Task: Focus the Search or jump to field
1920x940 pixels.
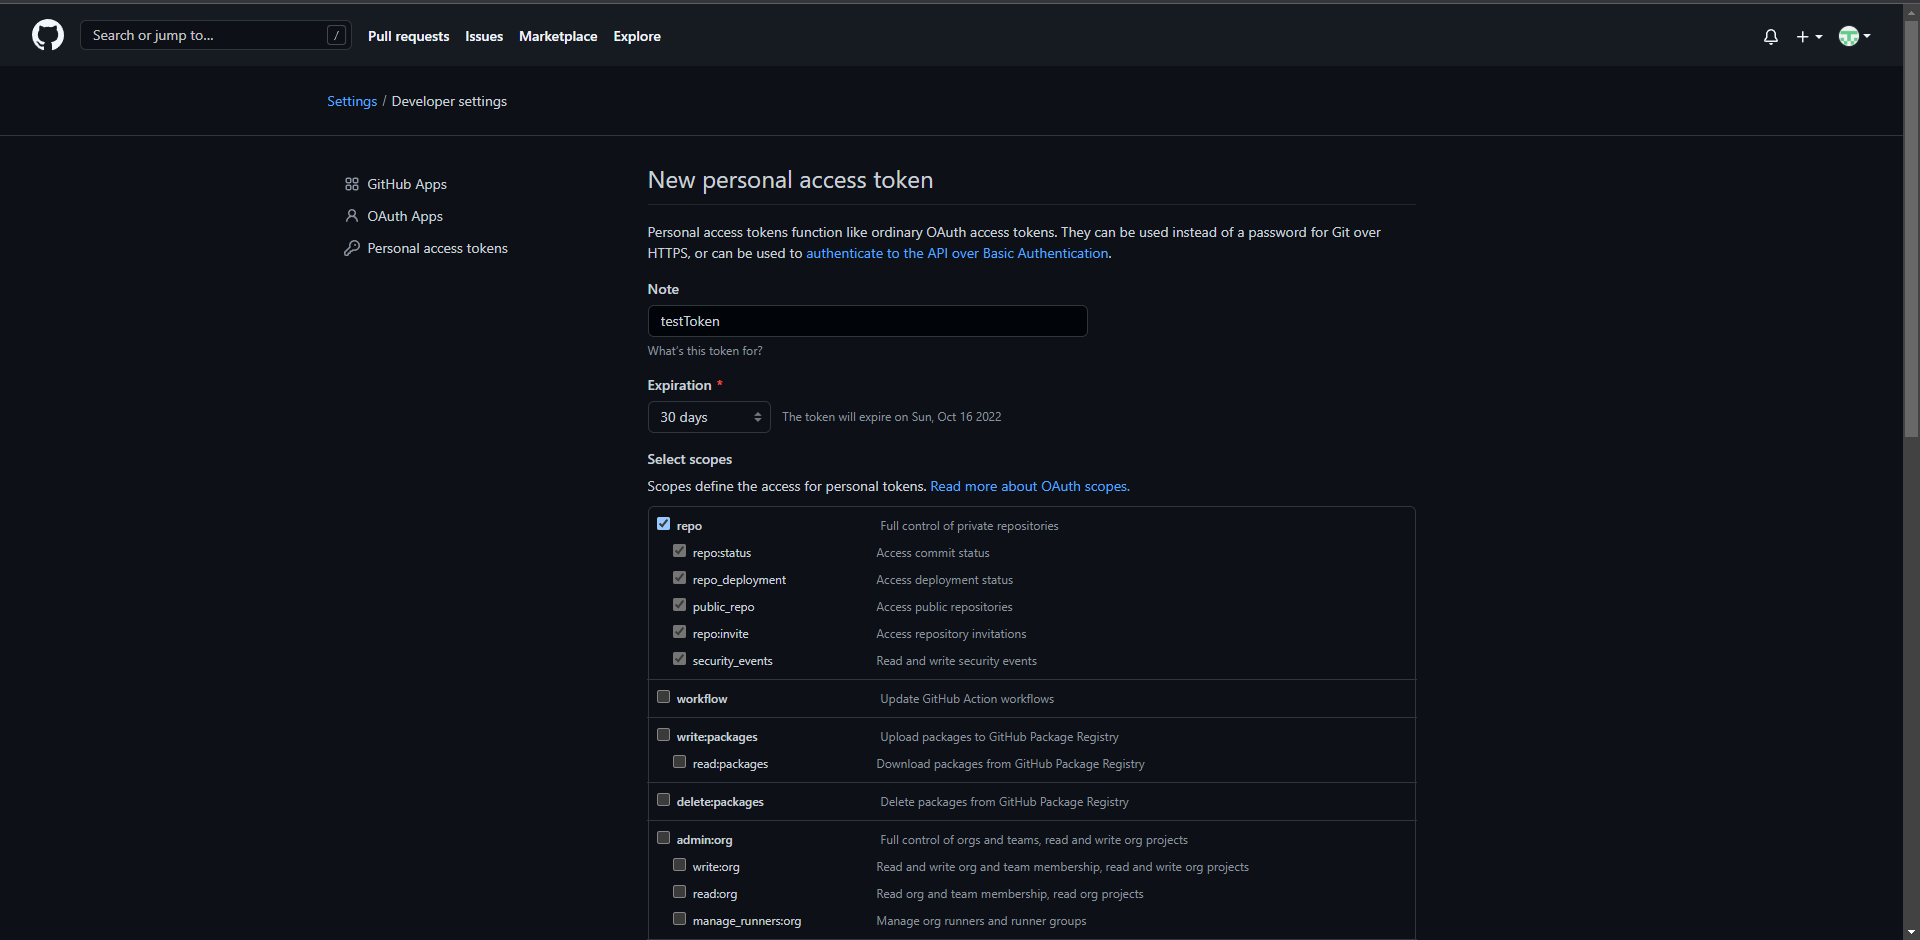Action: 216,36
